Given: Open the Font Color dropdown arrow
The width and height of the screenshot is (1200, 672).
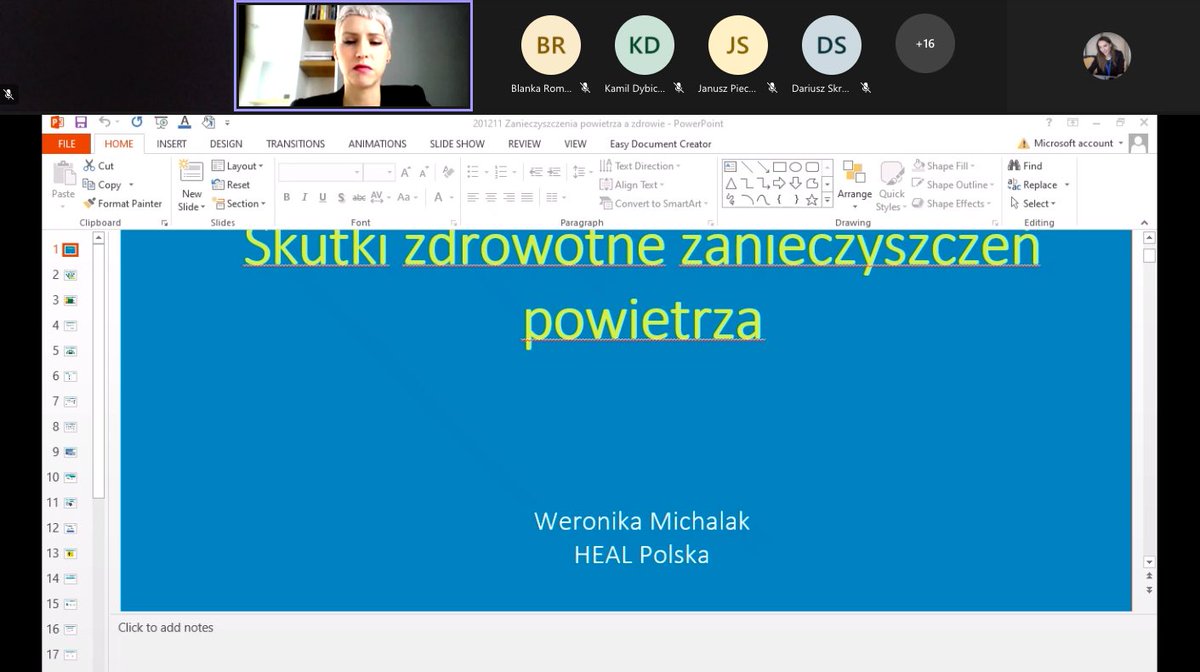Looking at the screenshot, I should [x=451, y=198].
